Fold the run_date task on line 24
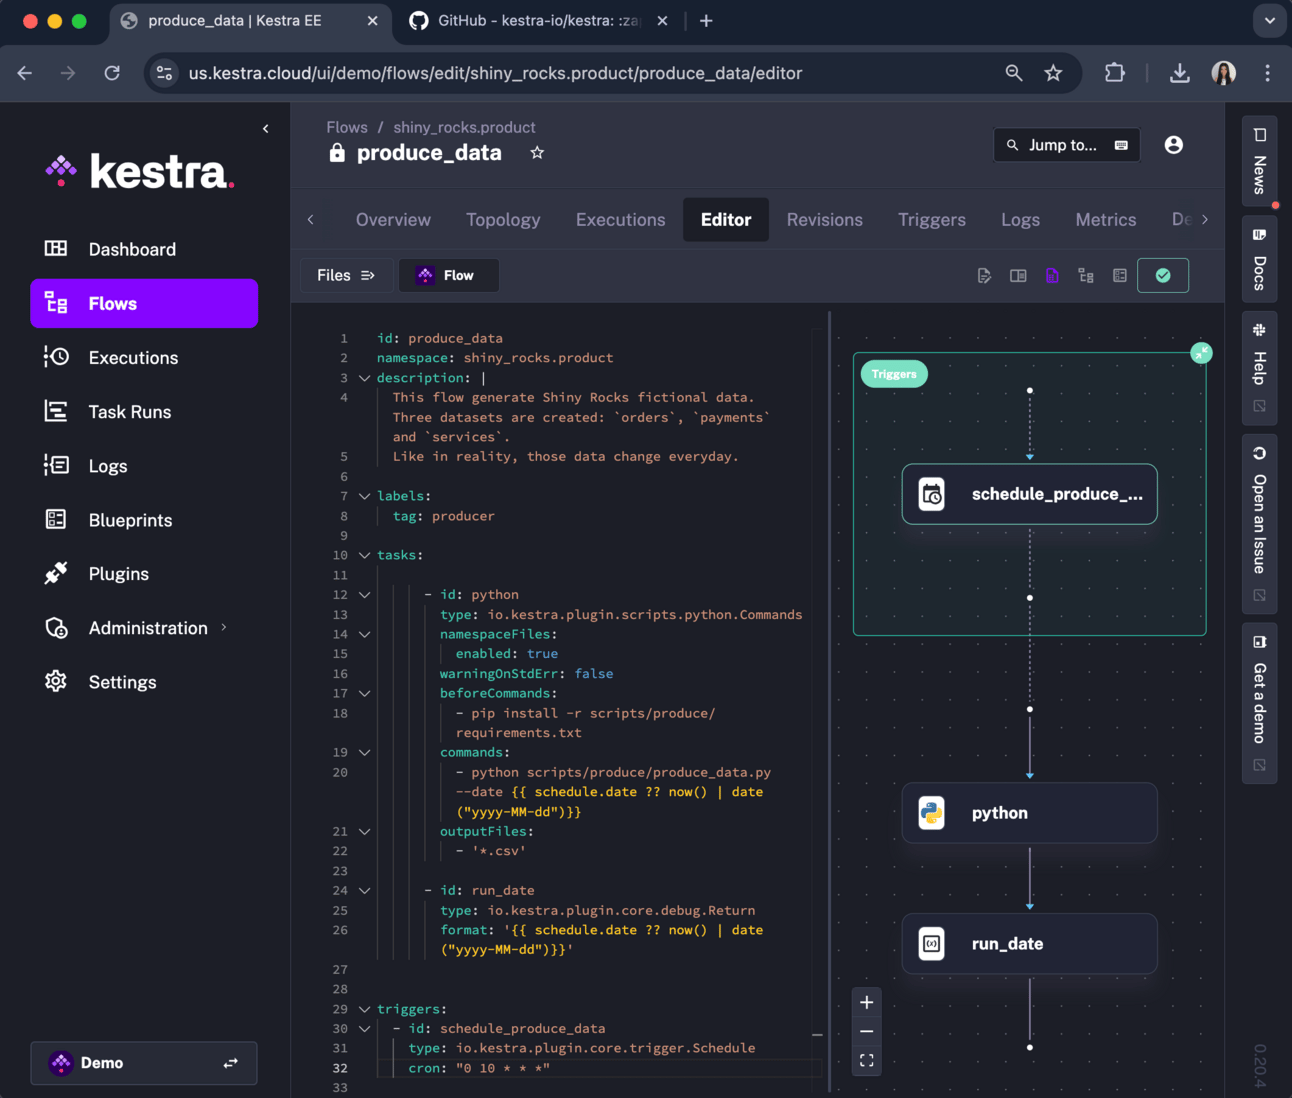The width and height of the screenshot is (1292, 1098). (x=364, y=890)
